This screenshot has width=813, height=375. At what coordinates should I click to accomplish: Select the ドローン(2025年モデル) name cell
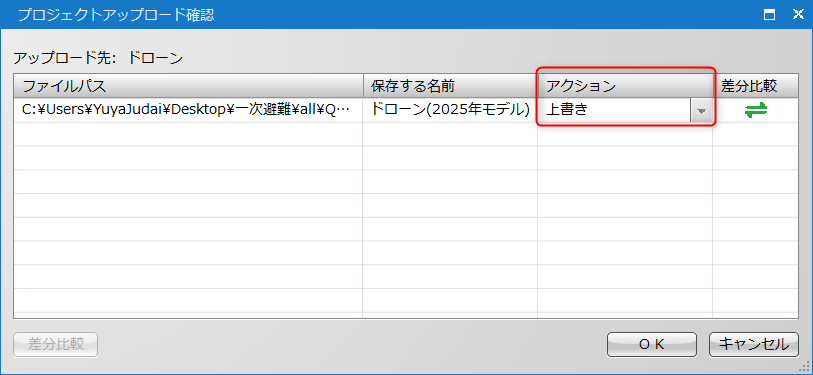tap(450, 110)
